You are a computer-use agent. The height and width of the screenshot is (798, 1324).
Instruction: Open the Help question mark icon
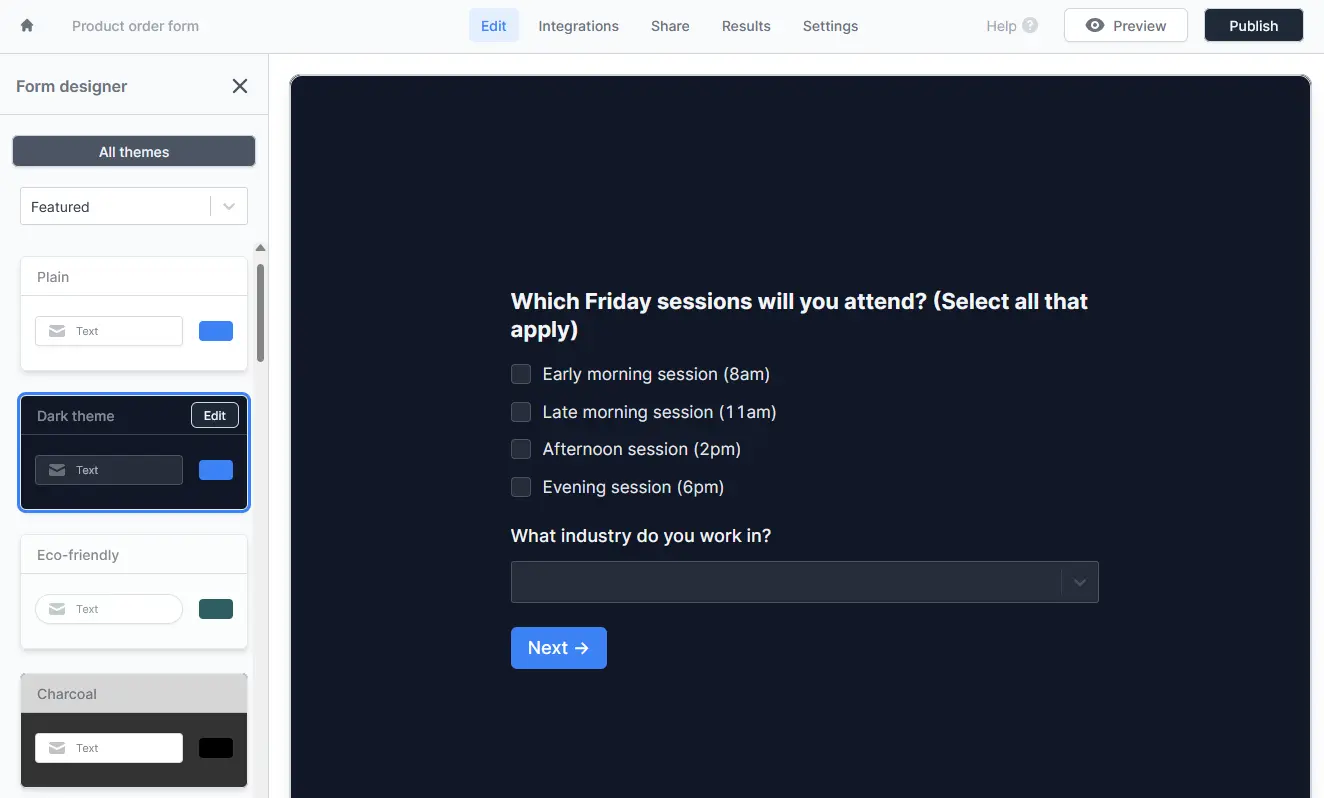pyautogui.click(x=1030, y=26)
